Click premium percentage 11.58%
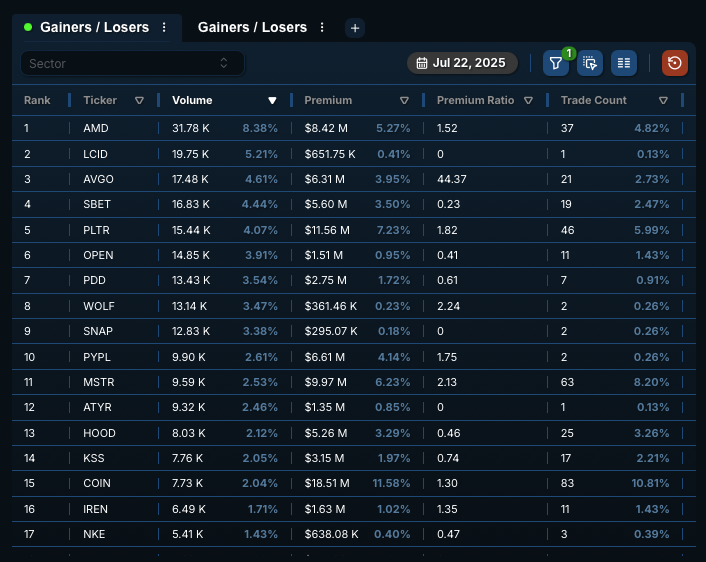 [x=391, y=484]
